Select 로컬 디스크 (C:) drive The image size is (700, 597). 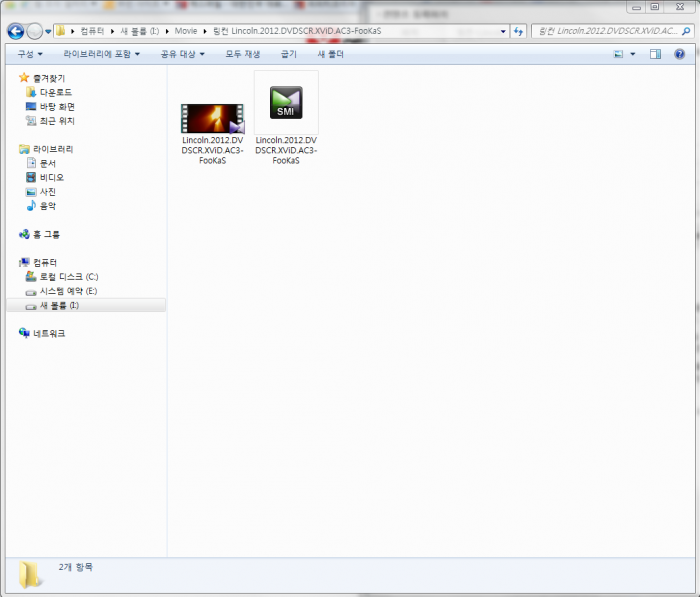pos(68,276)
